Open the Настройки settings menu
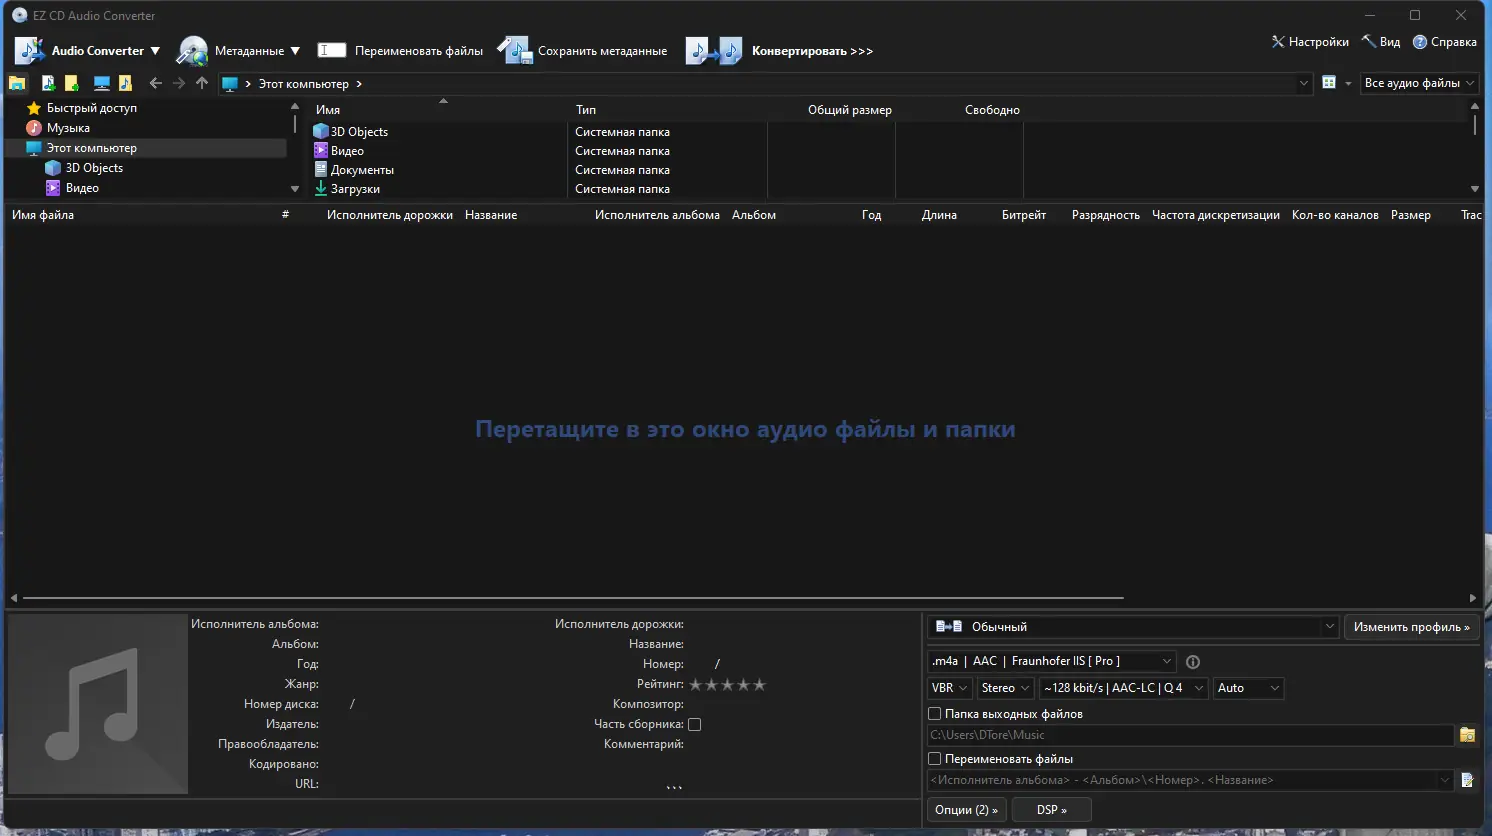This screenshot has width=1492, height=836. pos(1310,42)
